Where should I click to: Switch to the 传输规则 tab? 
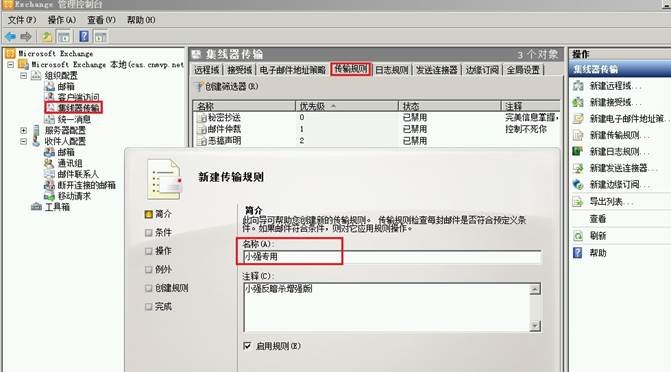point(350,69)
